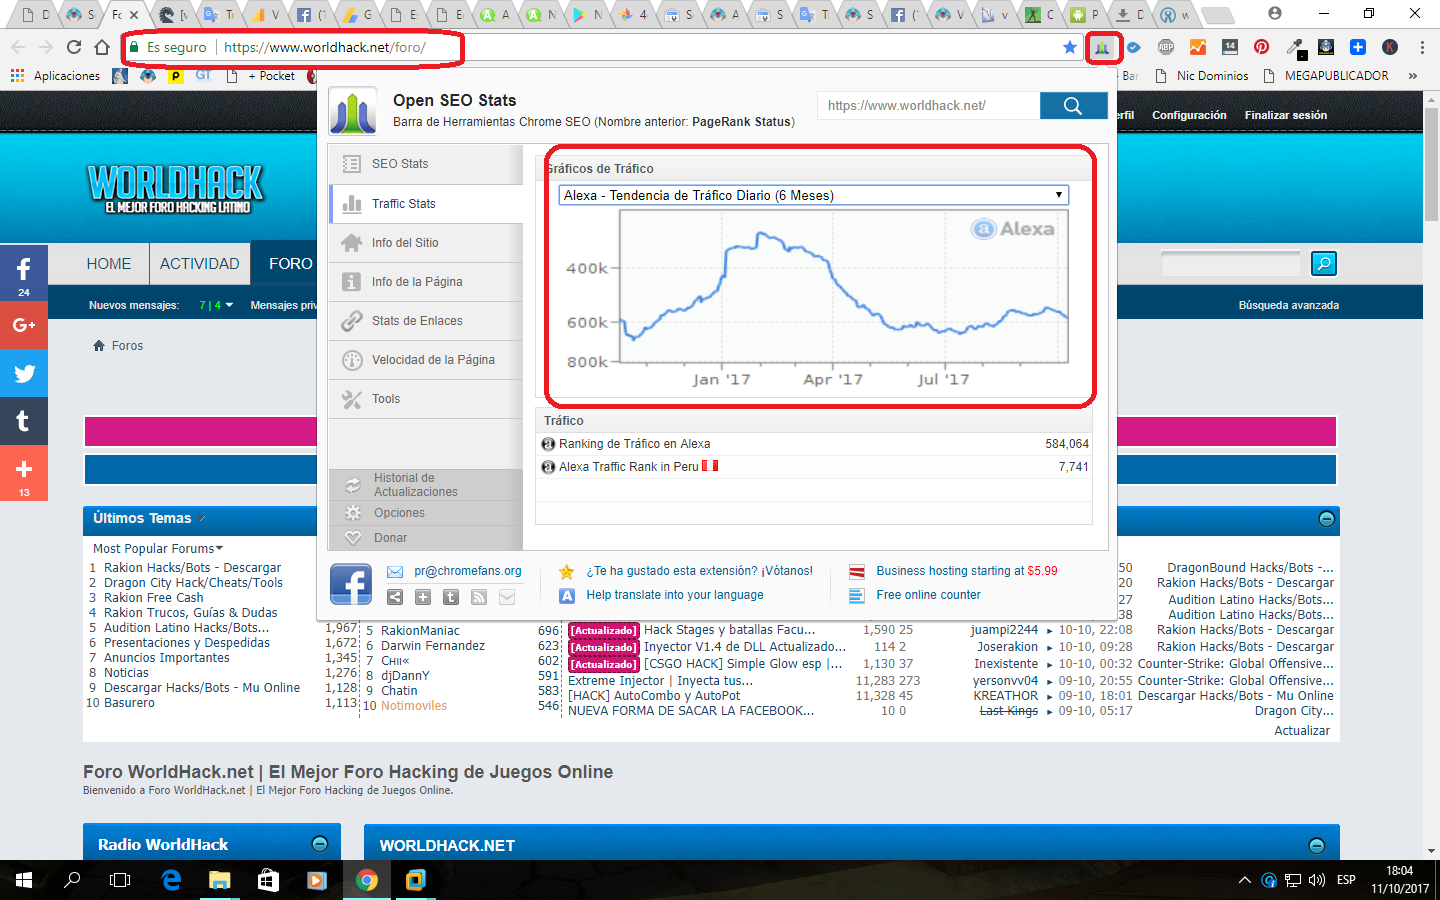Image resolution: width=1440 pixels, height=900 pixels.
Task: Go to the HOME tab of the forum
Action: [x=108, y=264]
